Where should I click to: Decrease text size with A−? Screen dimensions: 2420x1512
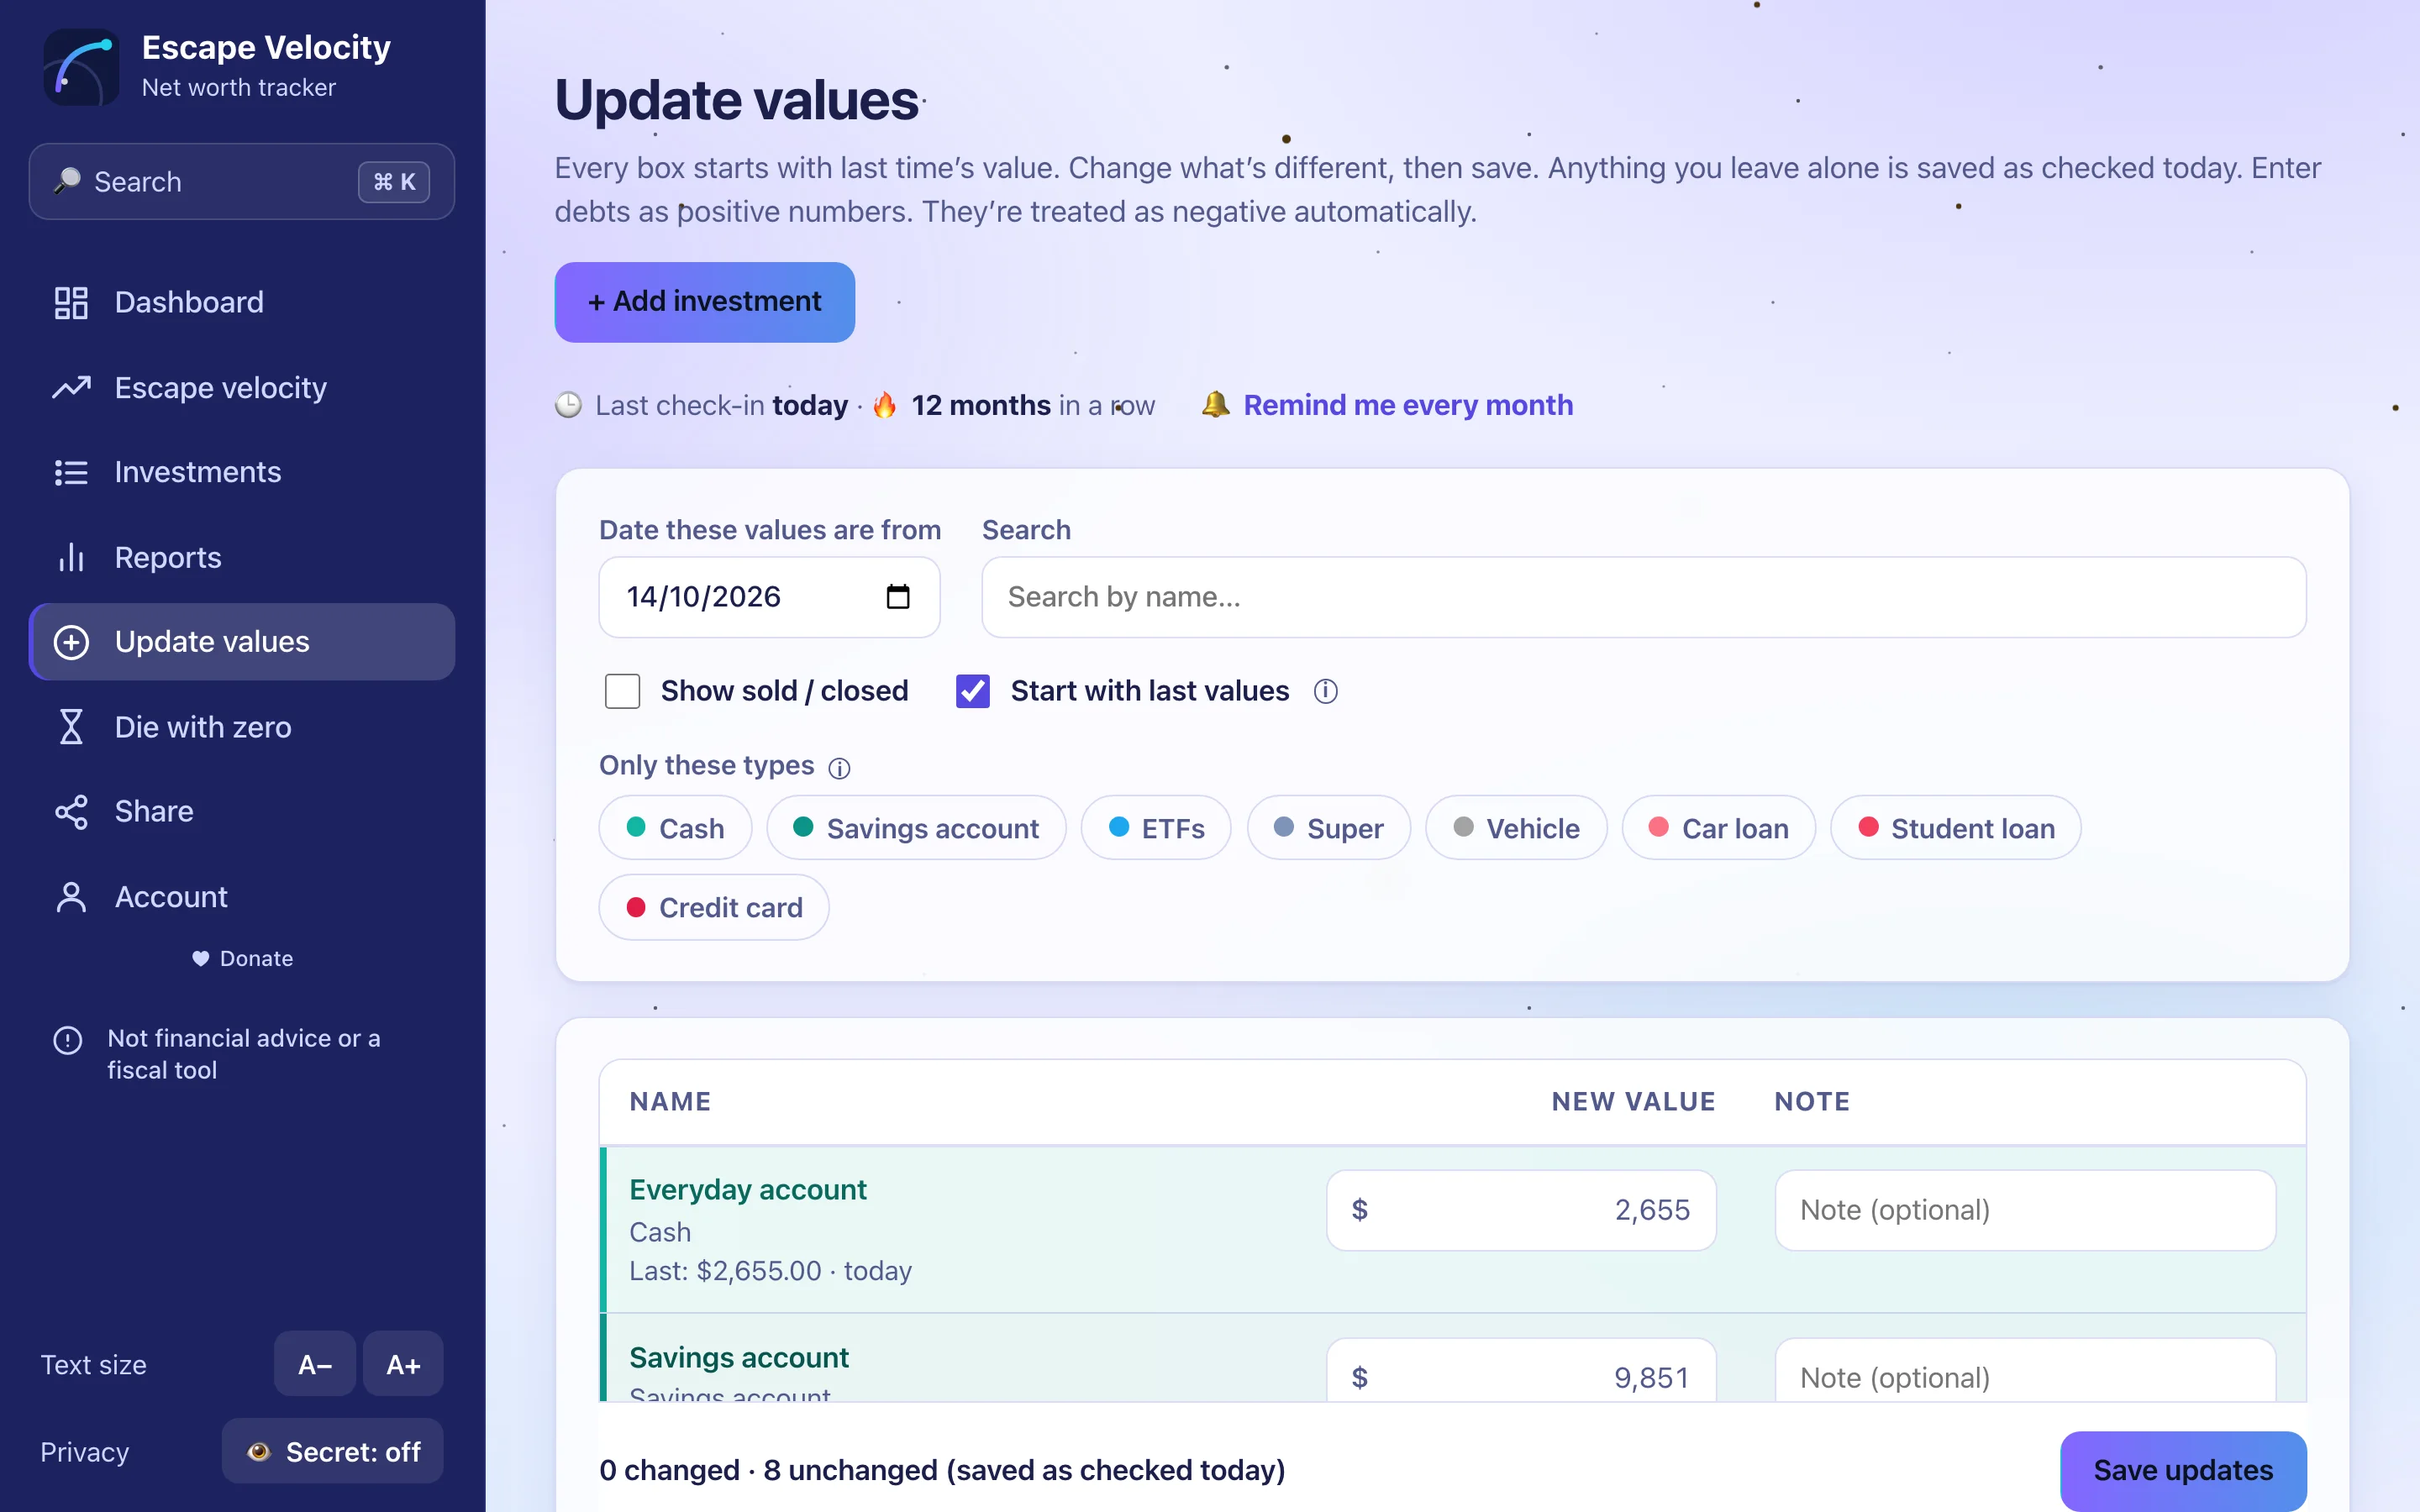(x=314, y=1364)
